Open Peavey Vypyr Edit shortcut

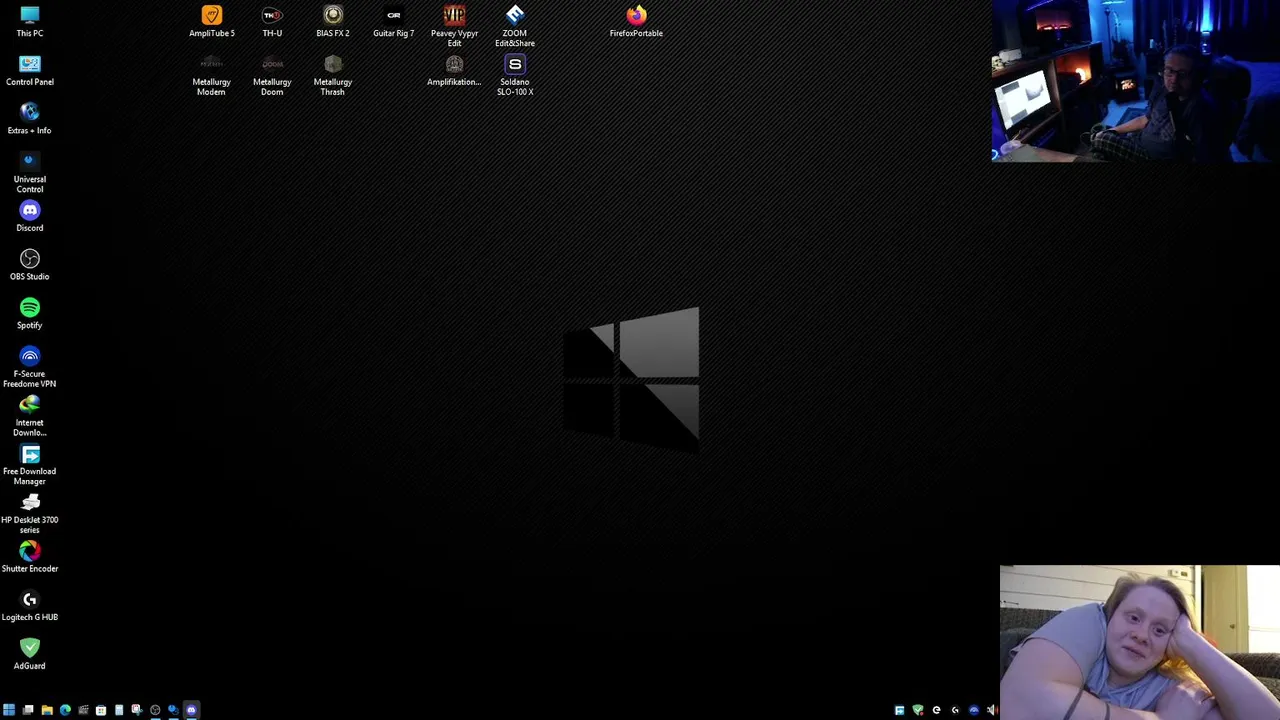point(454,26)
